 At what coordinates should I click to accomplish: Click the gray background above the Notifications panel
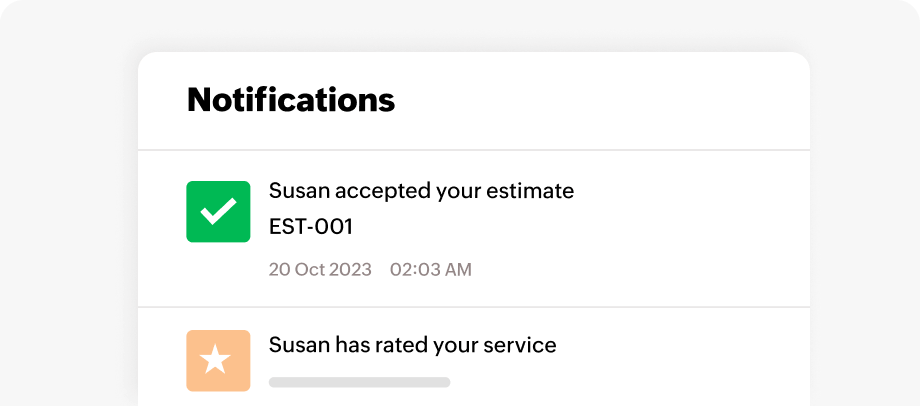473,25
